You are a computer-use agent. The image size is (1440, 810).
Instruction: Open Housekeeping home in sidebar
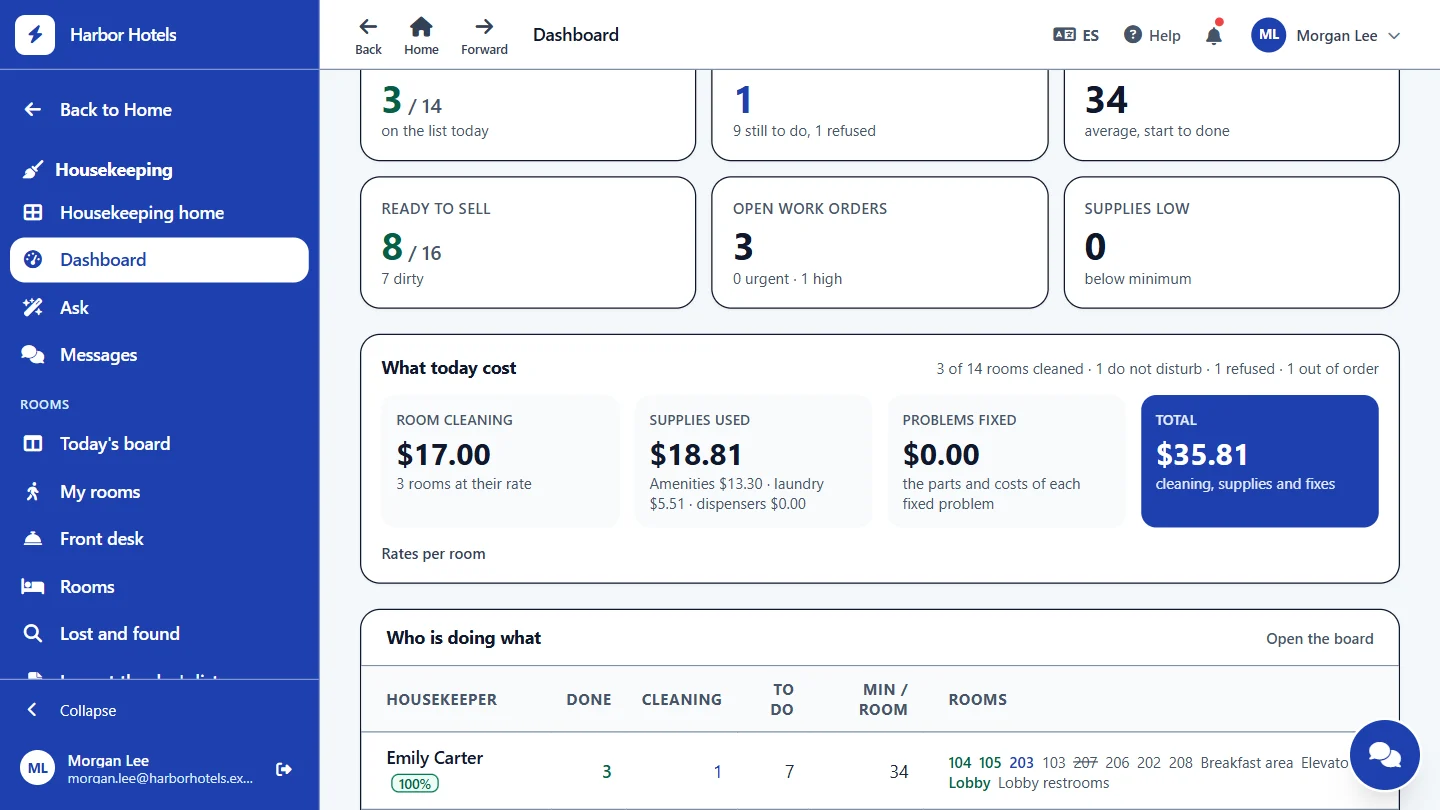[x=160, y=213]
